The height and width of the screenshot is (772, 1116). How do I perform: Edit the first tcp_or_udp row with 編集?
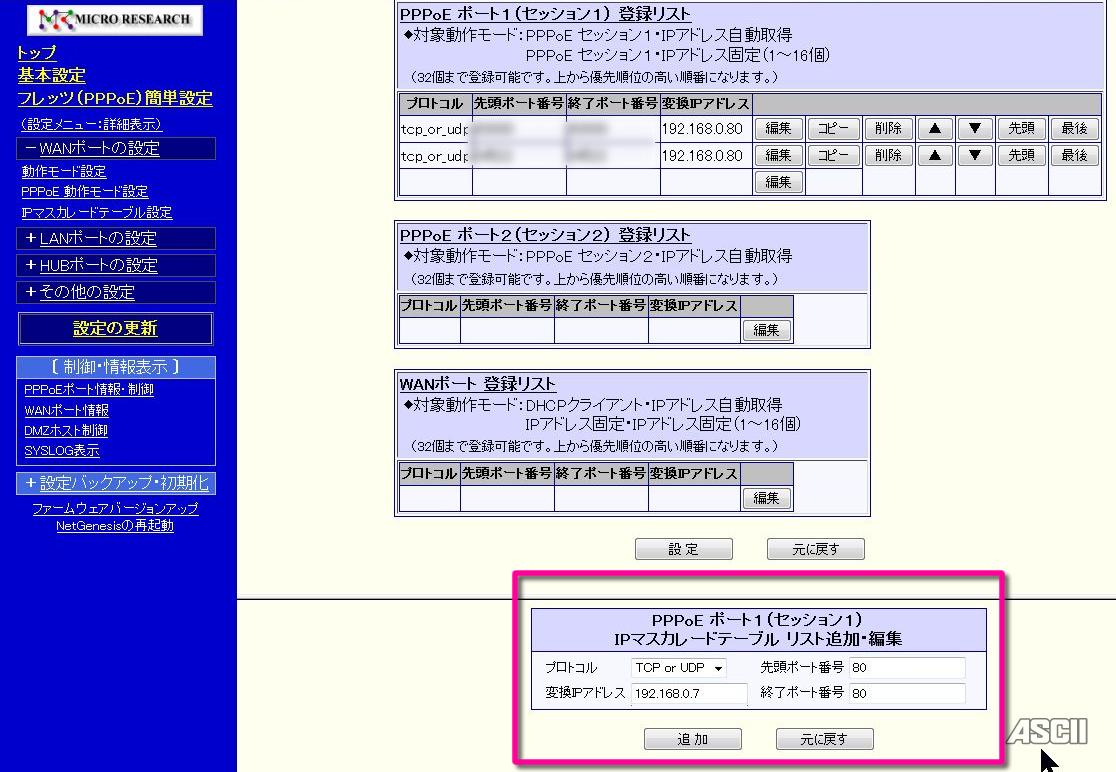[x=779, y=129]
